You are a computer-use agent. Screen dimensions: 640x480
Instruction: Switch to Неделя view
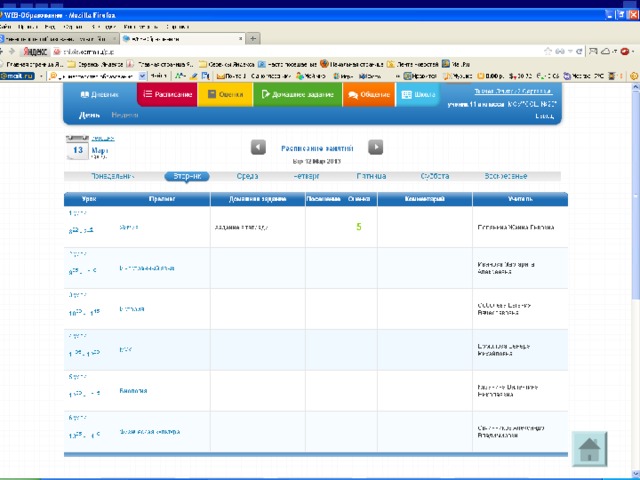[x=125, y=115]
